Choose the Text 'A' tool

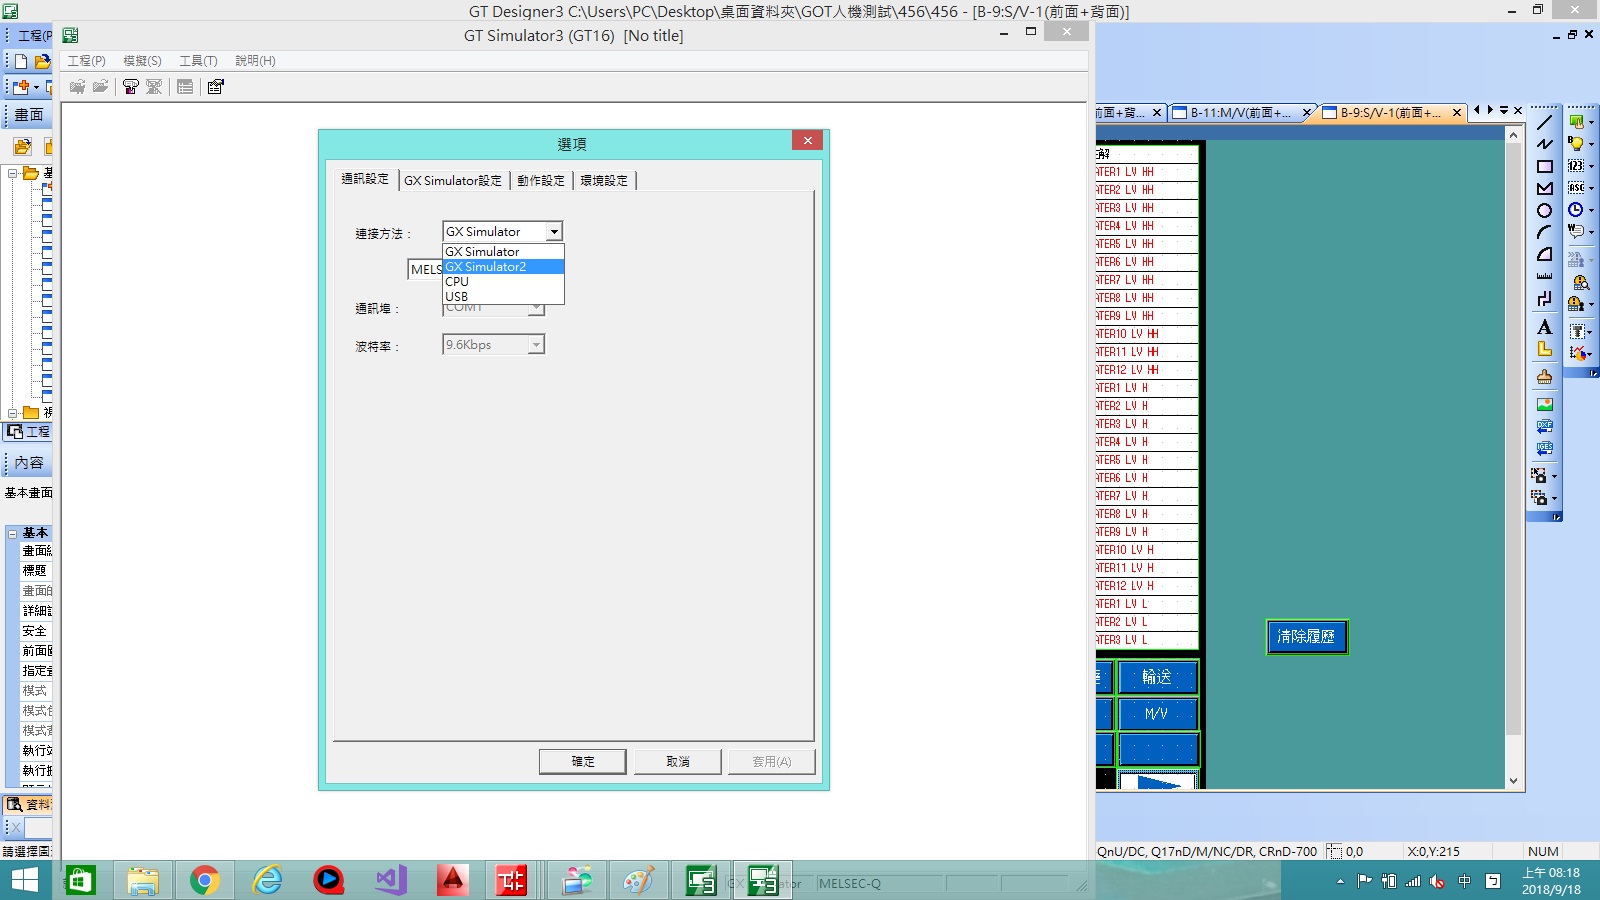click(x=1545, y=327)
